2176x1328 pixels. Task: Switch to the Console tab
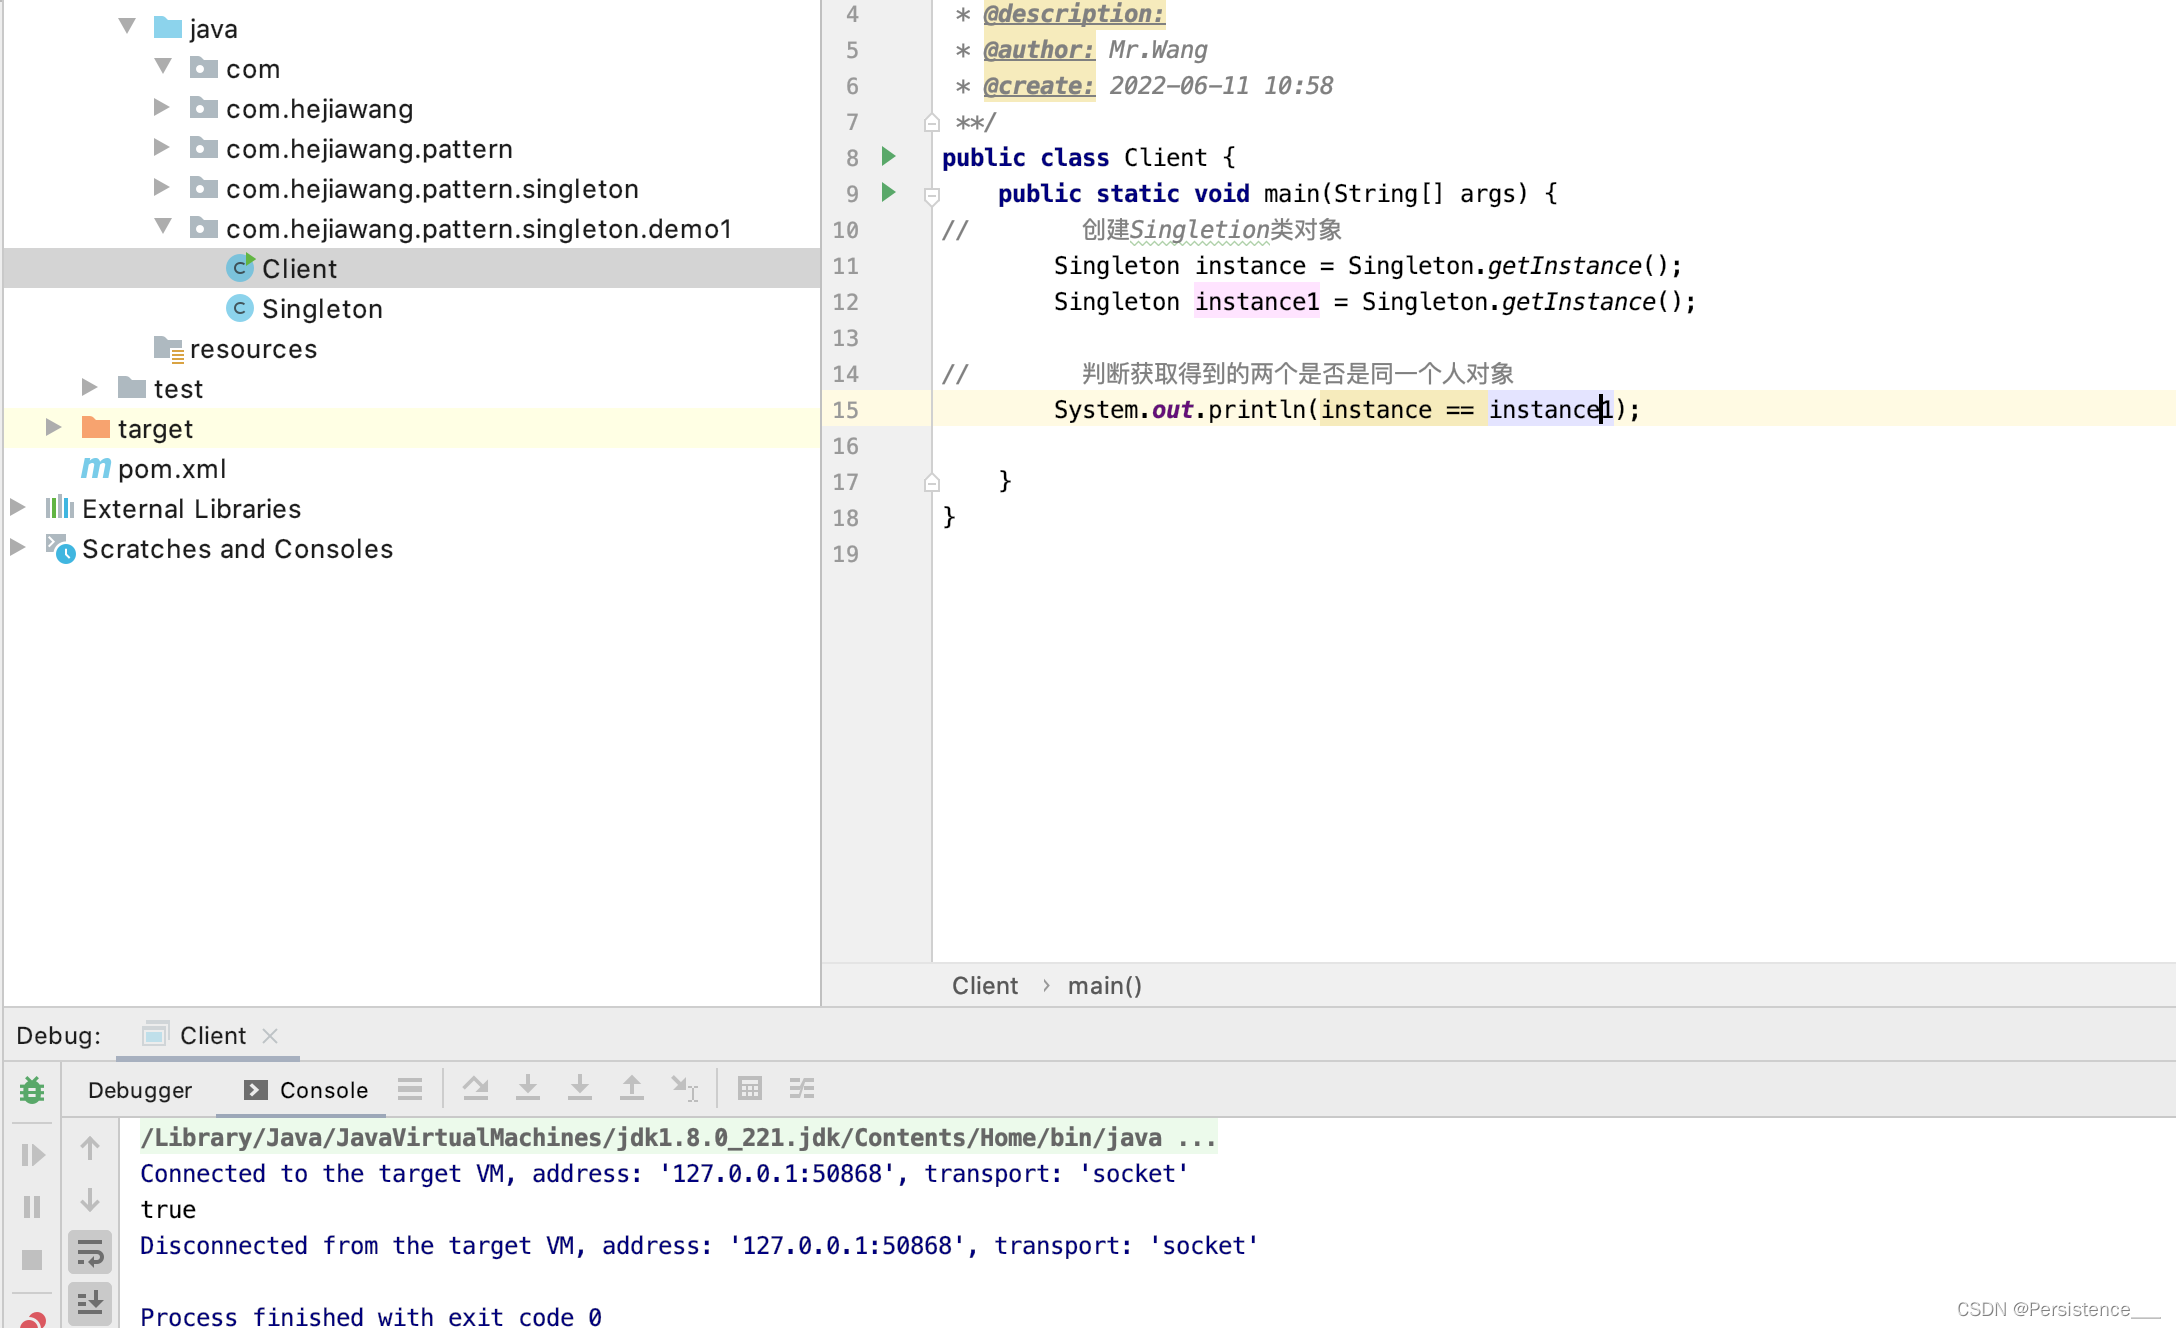pos(306,1090)
